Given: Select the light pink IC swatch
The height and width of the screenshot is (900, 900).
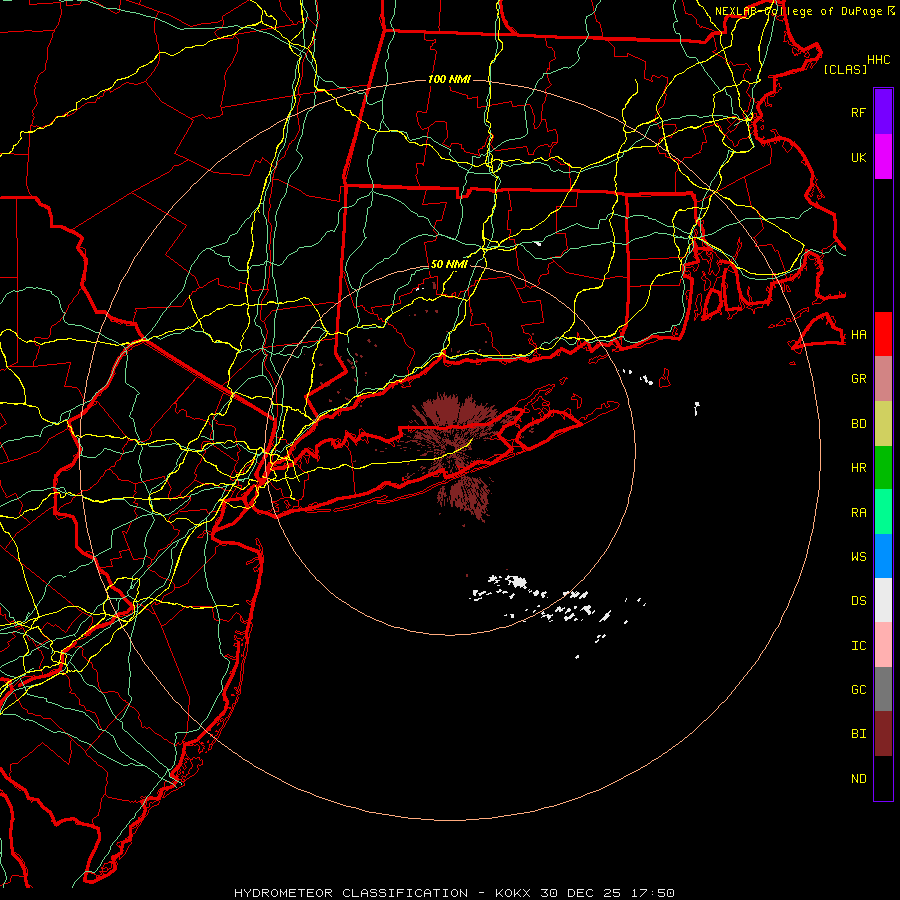Looking at the screenshot, I should [x=883, y=645].
